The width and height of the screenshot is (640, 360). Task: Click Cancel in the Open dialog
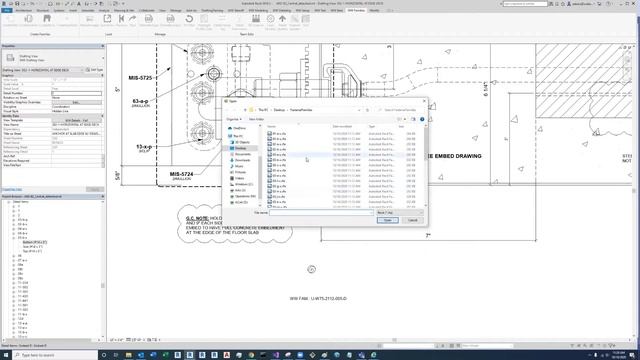pyautogui.click(x=413, y=220)
